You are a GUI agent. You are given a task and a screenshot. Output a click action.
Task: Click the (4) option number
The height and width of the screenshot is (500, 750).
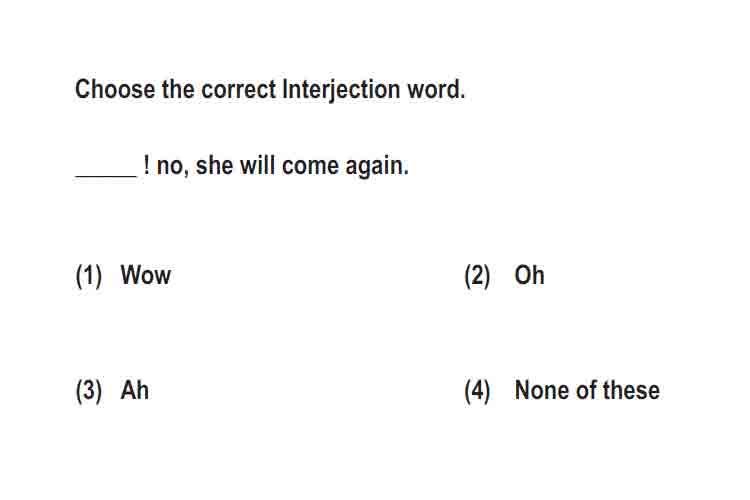pyautogui.click(x=477, y=391)
